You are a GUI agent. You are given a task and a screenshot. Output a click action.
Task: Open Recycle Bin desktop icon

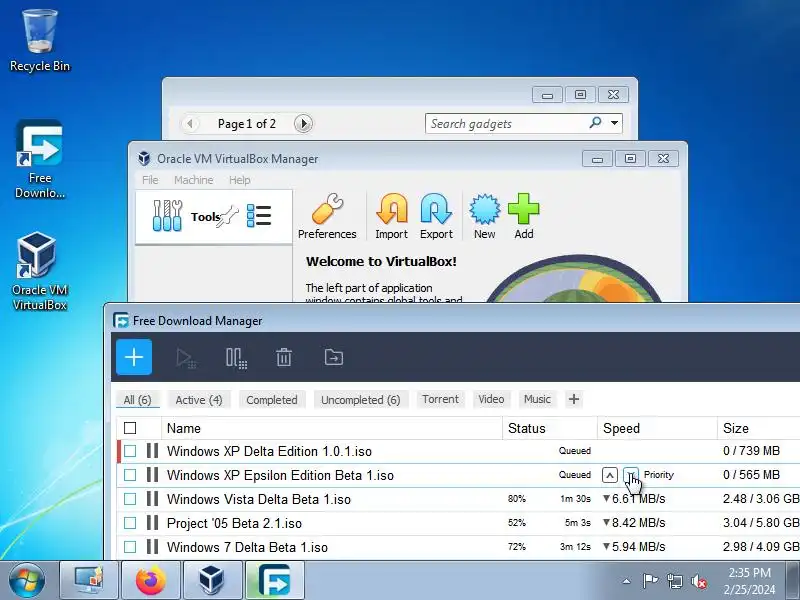40,41
